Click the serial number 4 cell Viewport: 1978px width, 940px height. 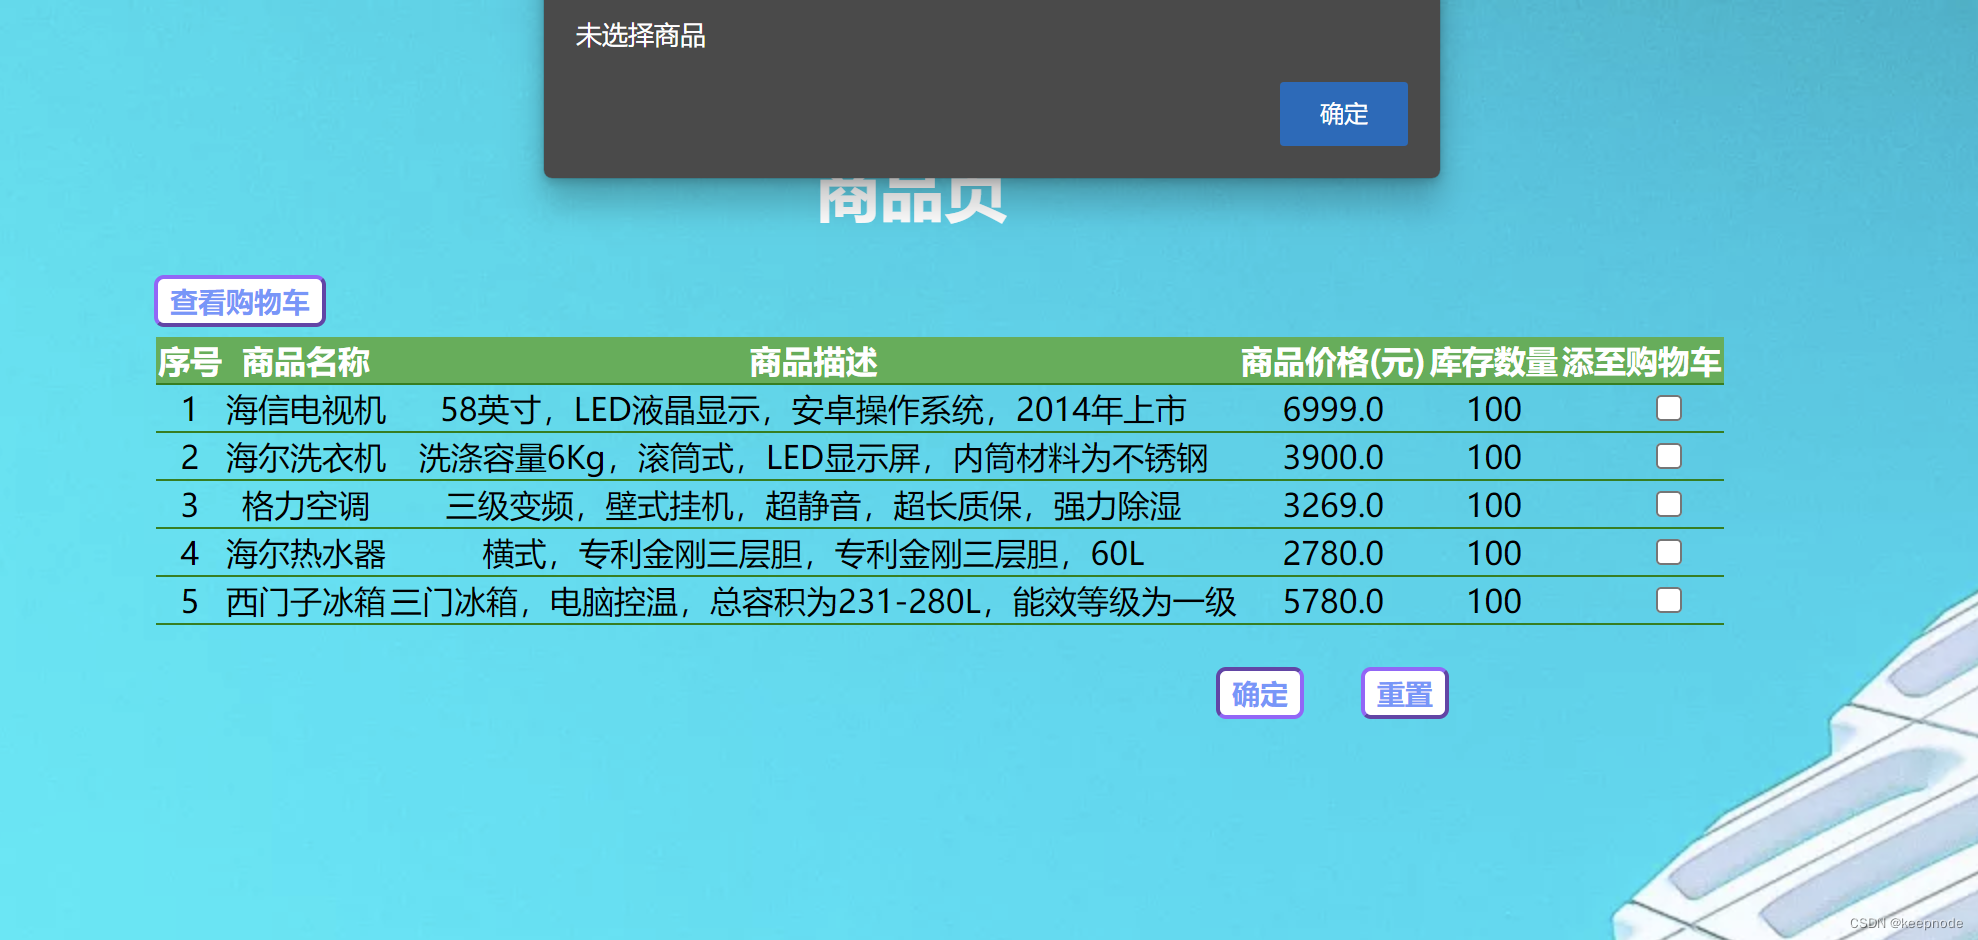(x=189, y=554)
